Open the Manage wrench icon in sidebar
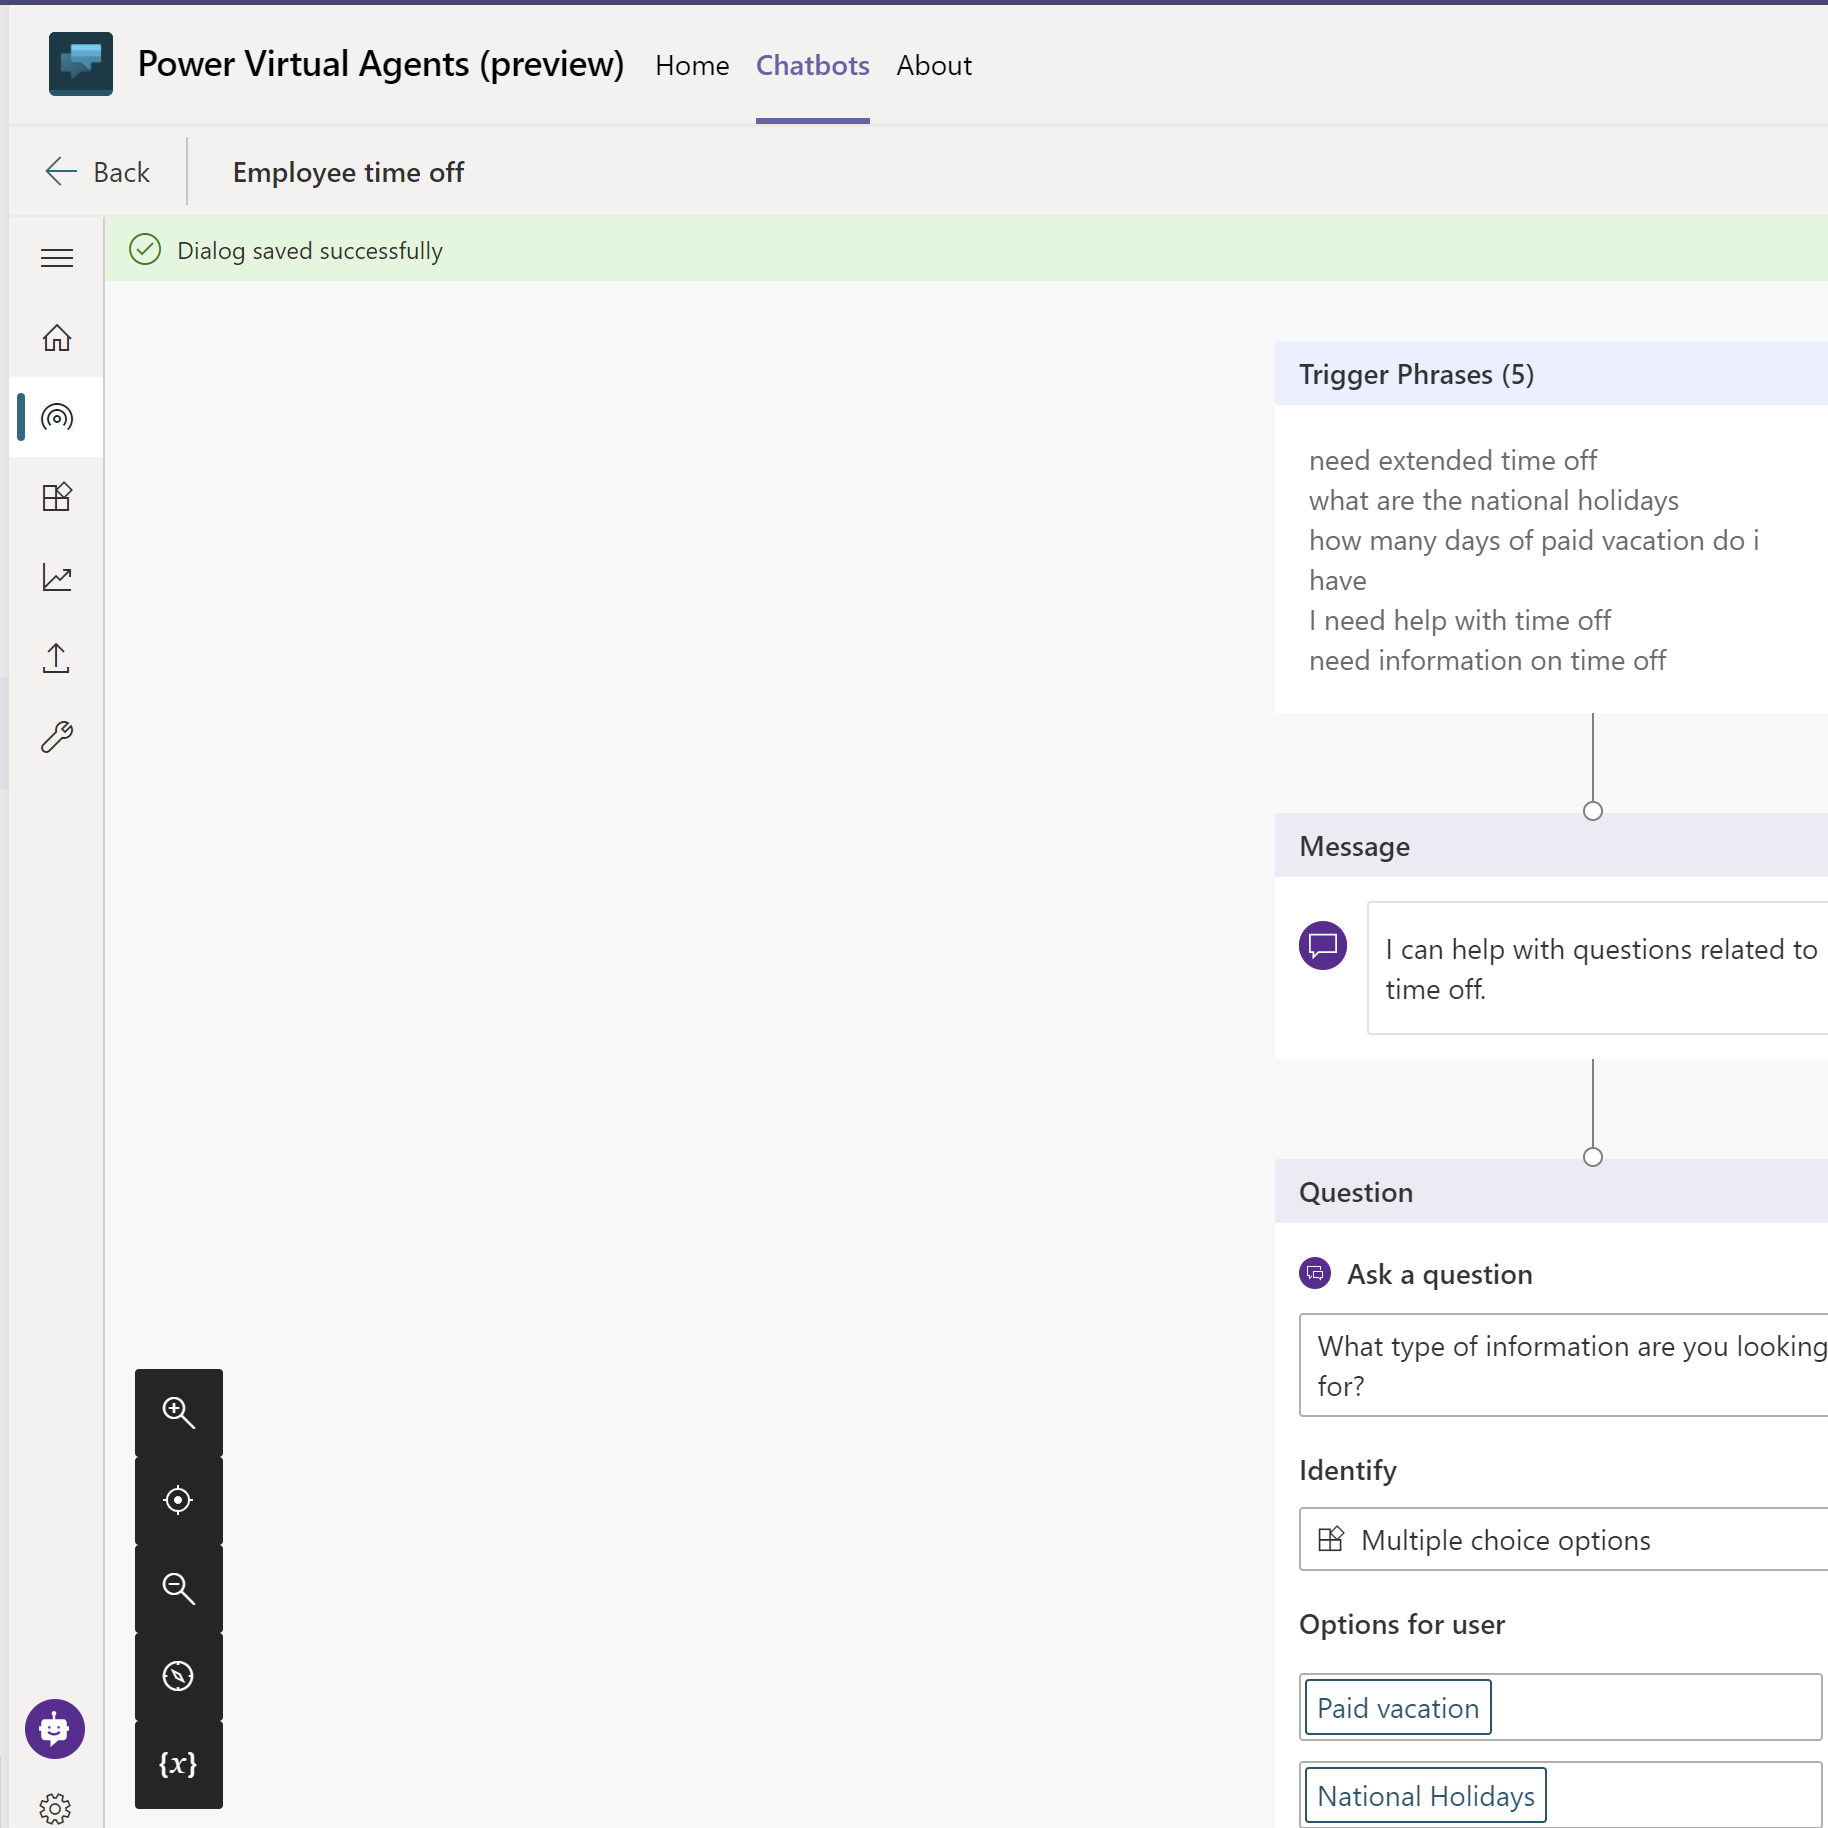 click(57, 737)
